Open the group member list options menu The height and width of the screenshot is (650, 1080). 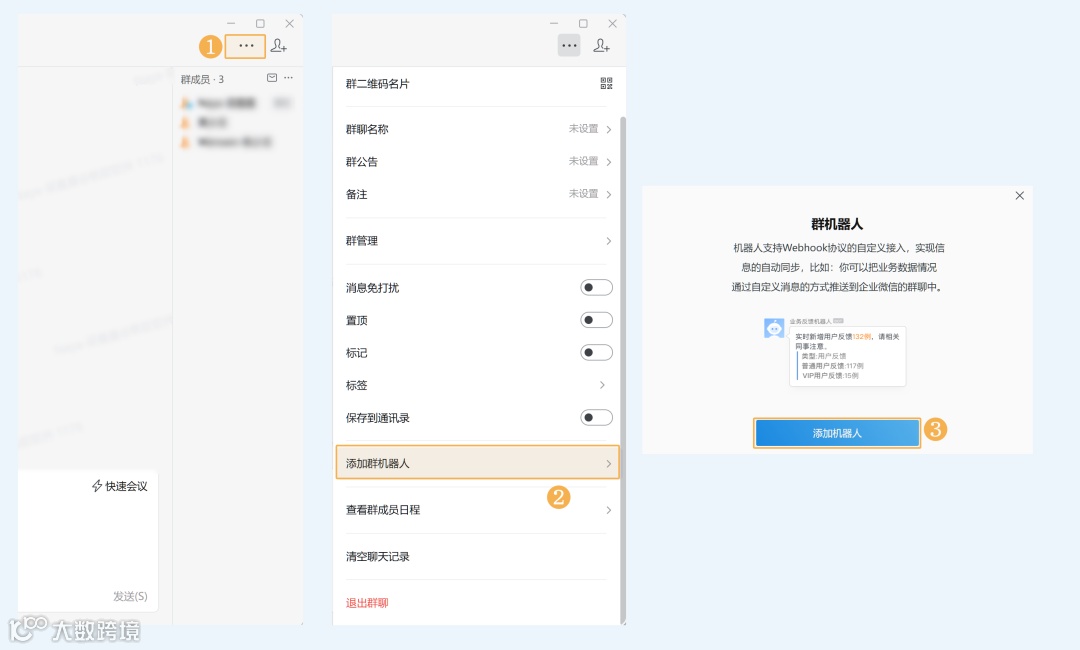287,78
